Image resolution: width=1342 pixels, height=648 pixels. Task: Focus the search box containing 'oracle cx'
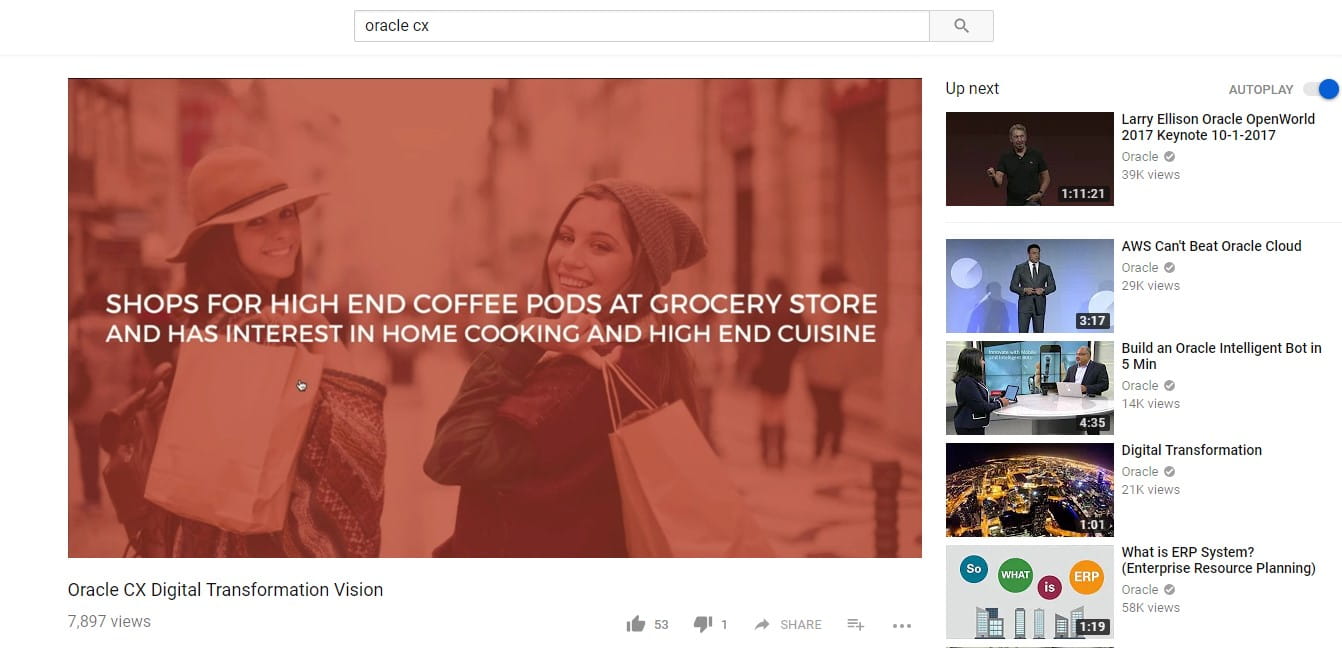pos(642,26)
